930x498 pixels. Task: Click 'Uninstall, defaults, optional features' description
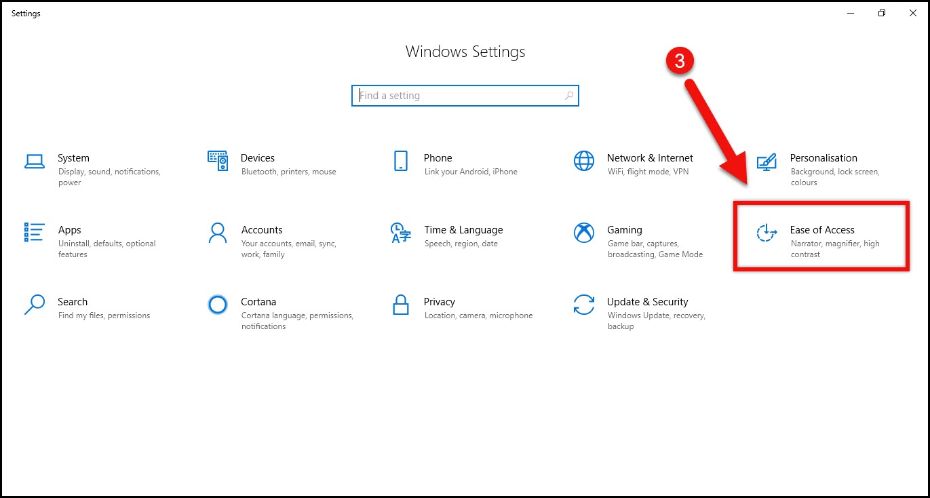[x=107, y=249]
